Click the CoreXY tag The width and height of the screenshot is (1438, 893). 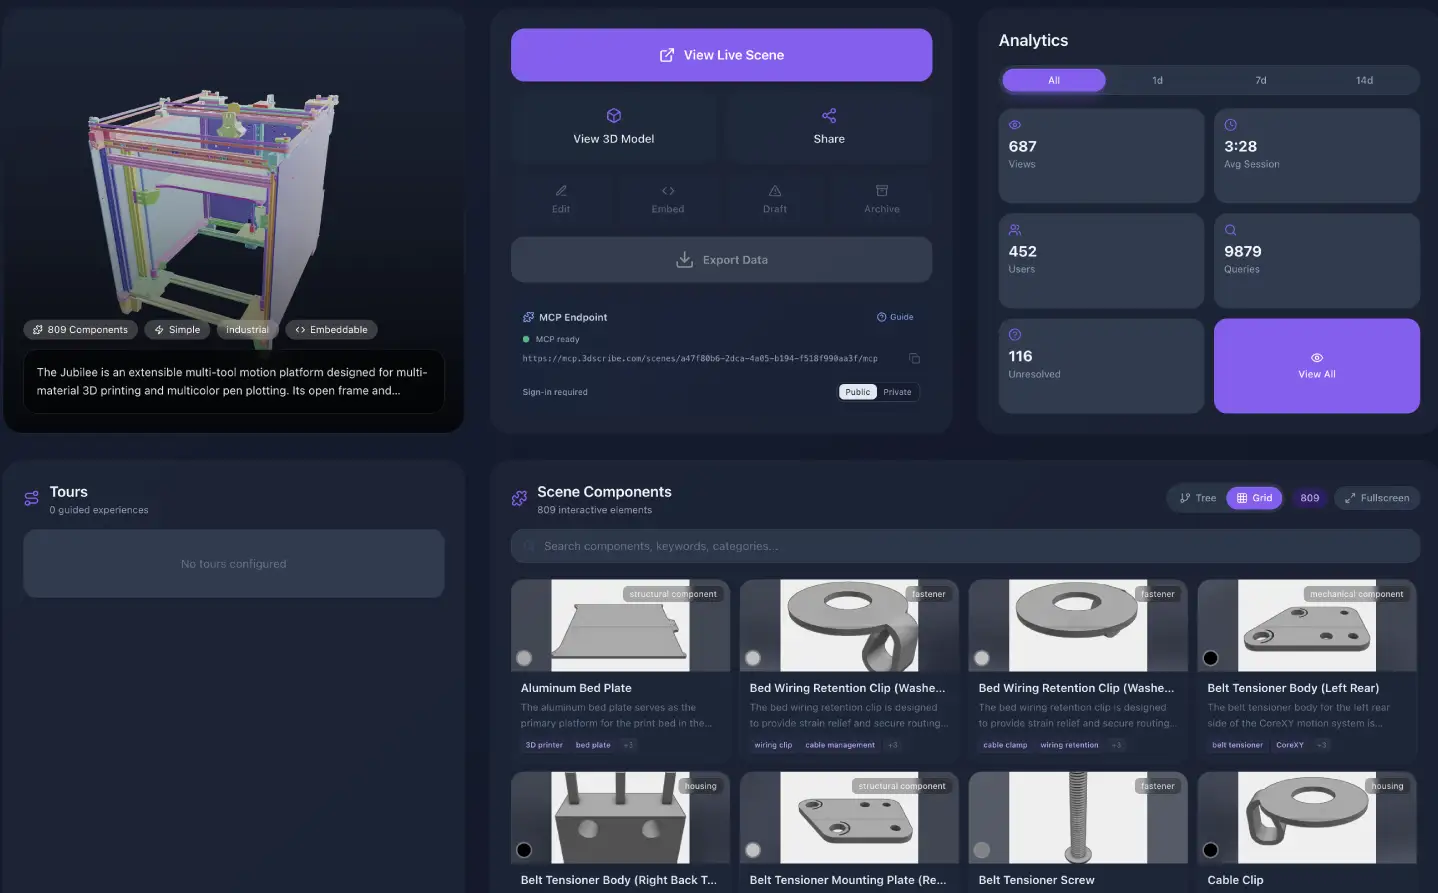click(x=1290, y=745)
